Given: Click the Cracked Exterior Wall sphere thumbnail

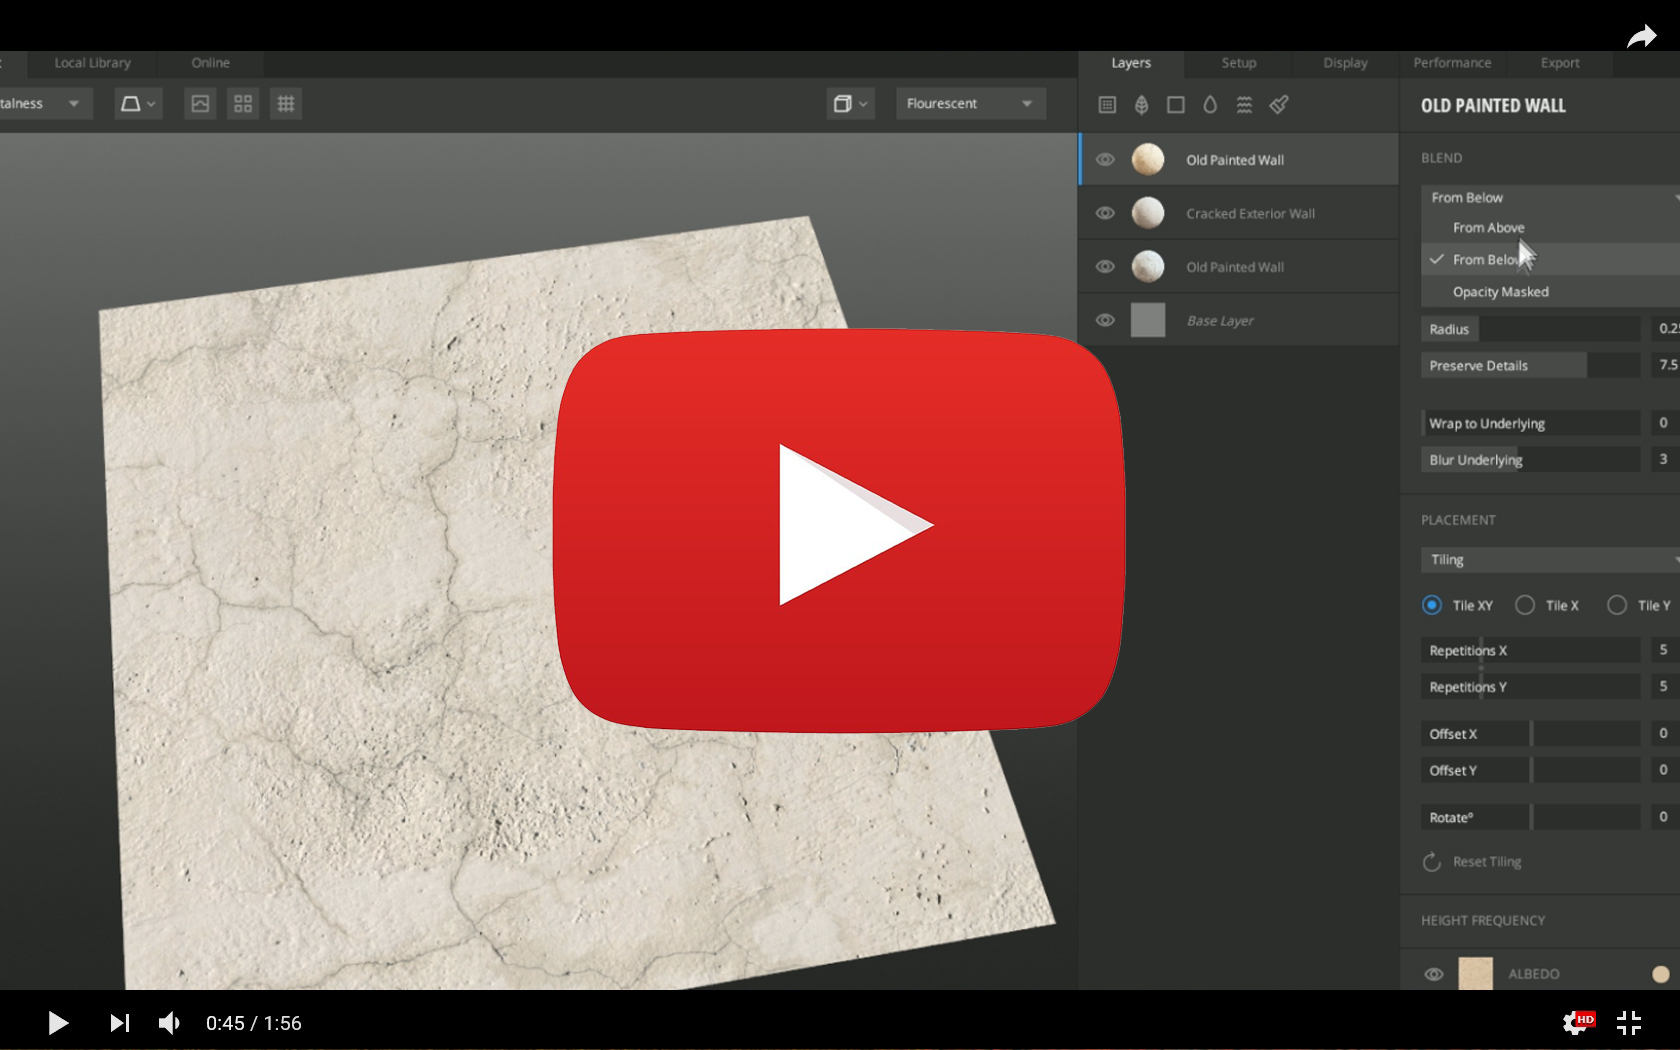Looking at the screenshot, I should pos(1148,213).
